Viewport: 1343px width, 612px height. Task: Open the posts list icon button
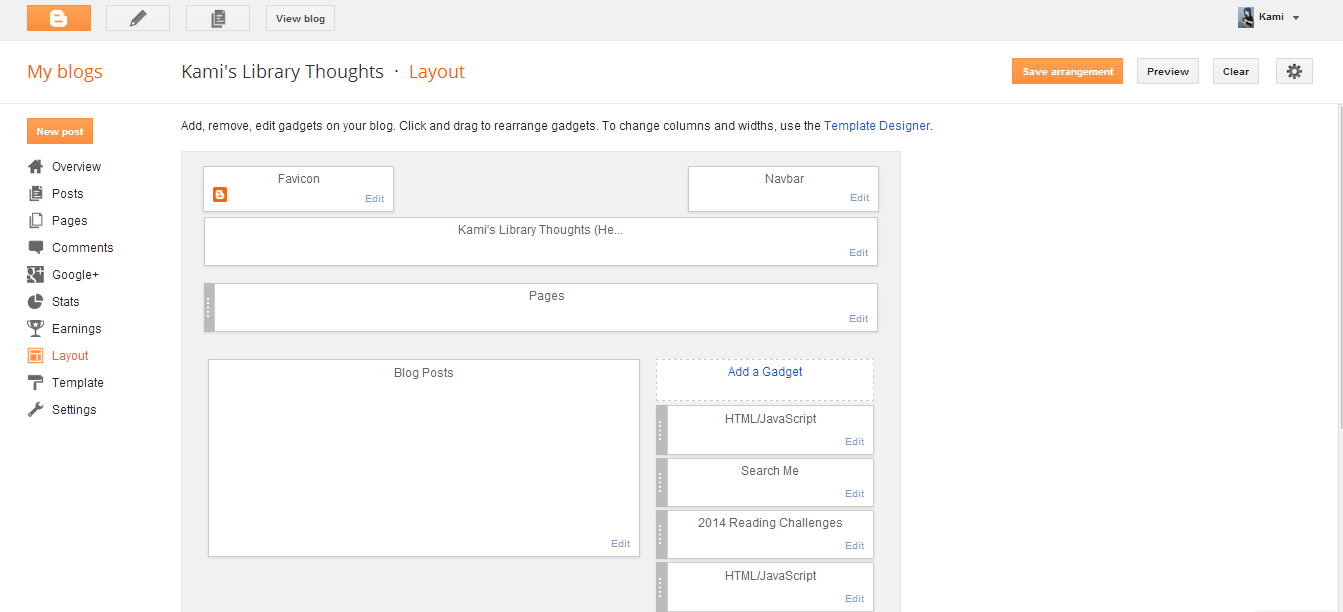tap(218, 17)
